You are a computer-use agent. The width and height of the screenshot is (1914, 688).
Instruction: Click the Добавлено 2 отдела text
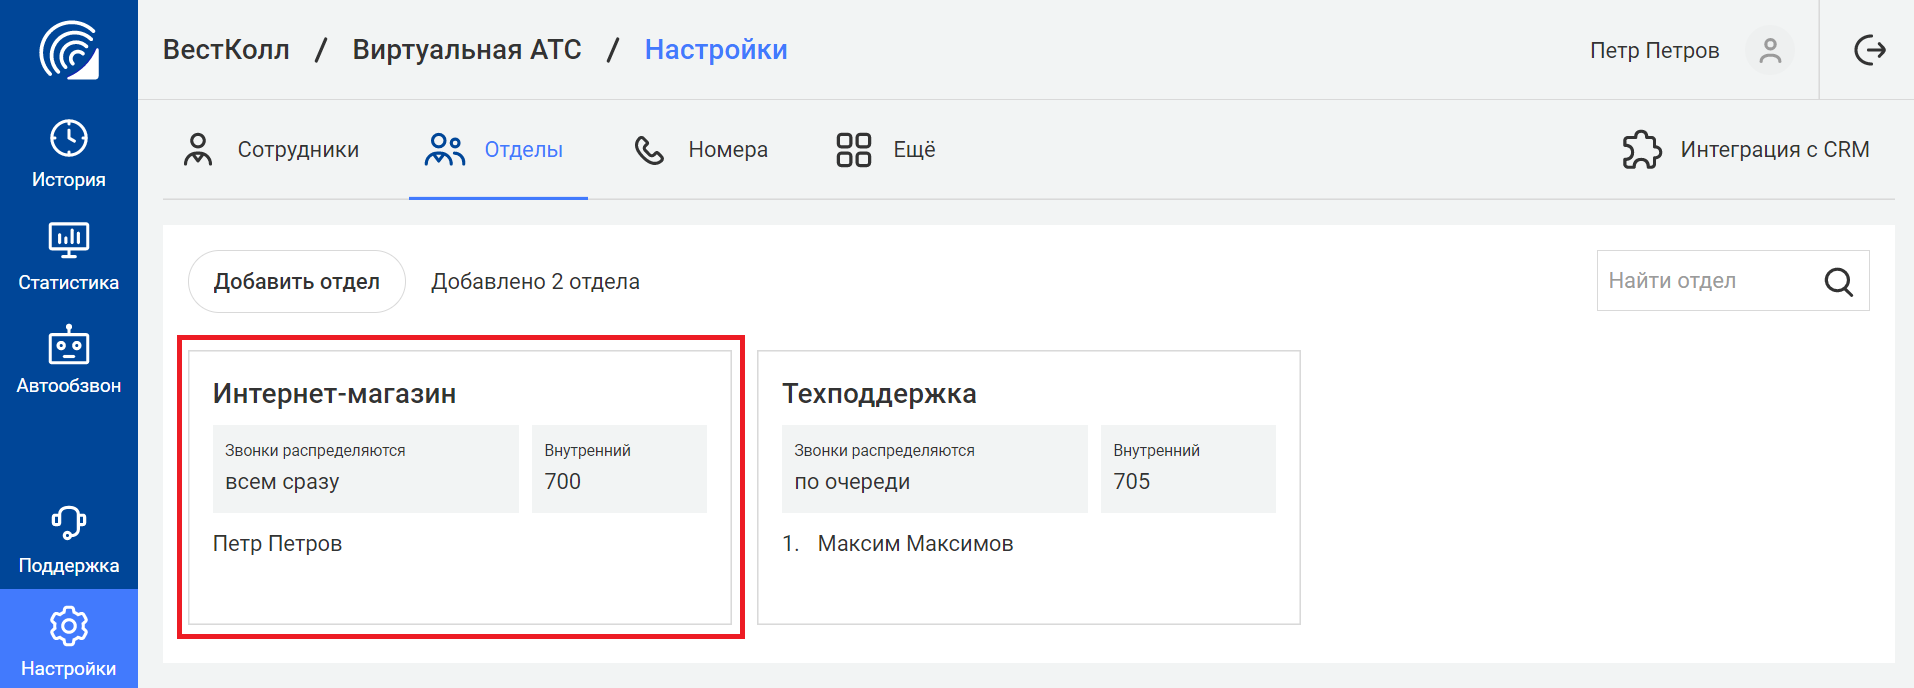pos(535,282)
